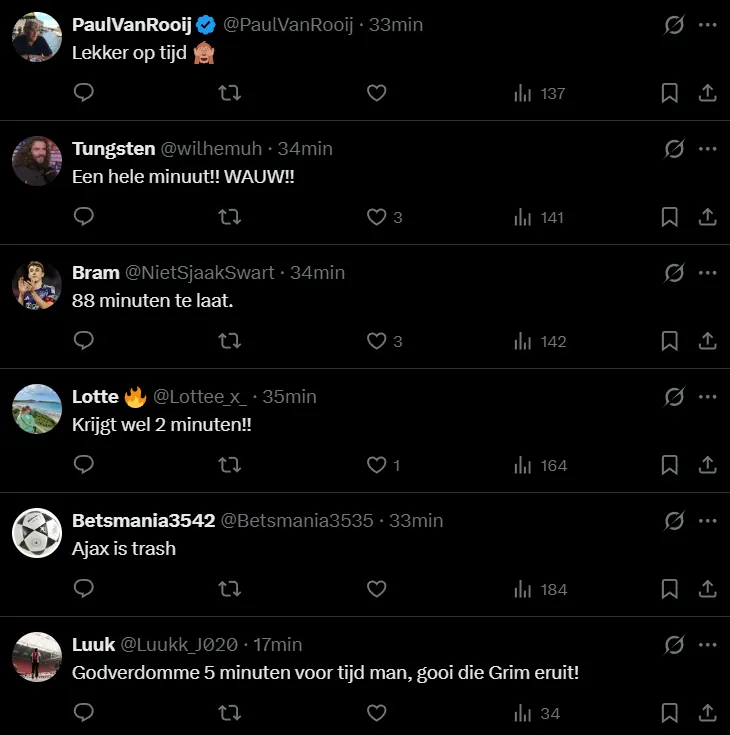View analytics on 'Ajax is trash' tweet
This screenshot has height=735, width=730.
540,589
